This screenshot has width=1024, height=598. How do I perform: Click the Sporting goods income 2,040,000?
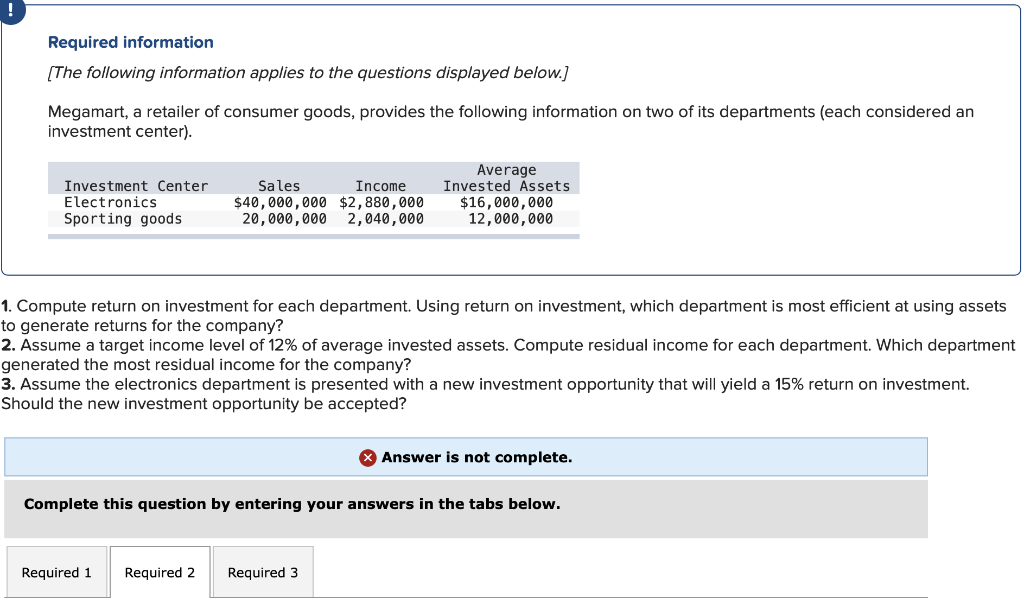coord(385,219)
